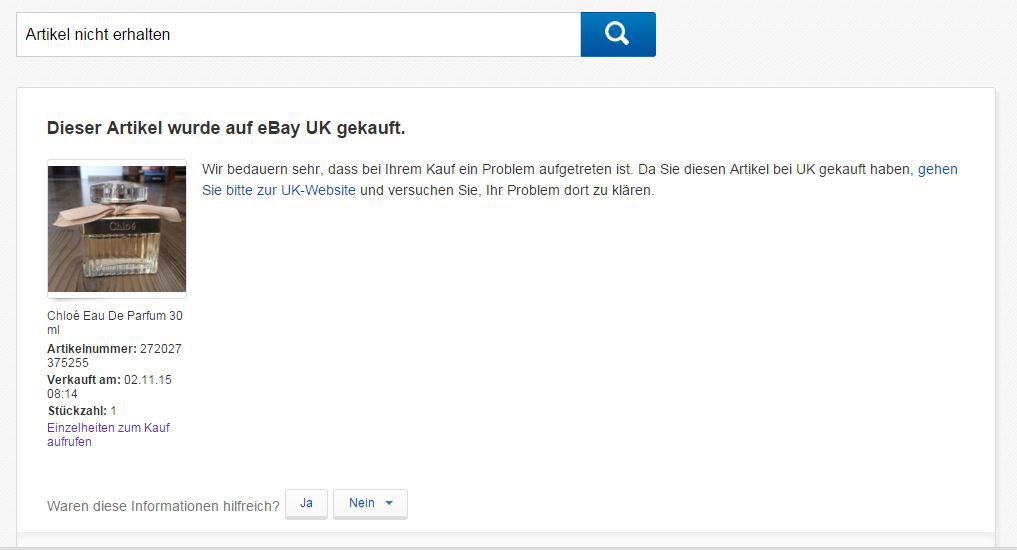The height and width of the screenshot is (550, 1017).
Task: Click the "Verkauft am" date 02.11.15
Action: [x=148, y=380]
